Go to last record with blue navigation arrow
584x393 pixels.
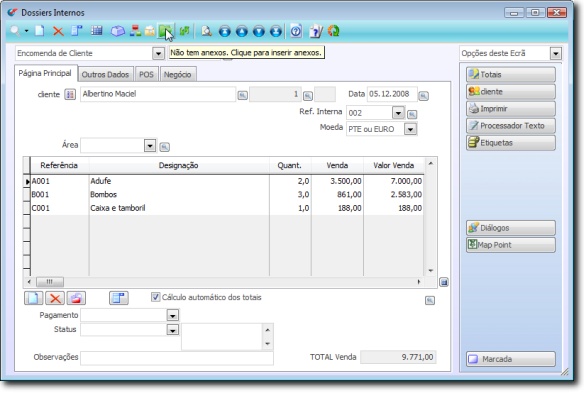pos(276,31)
